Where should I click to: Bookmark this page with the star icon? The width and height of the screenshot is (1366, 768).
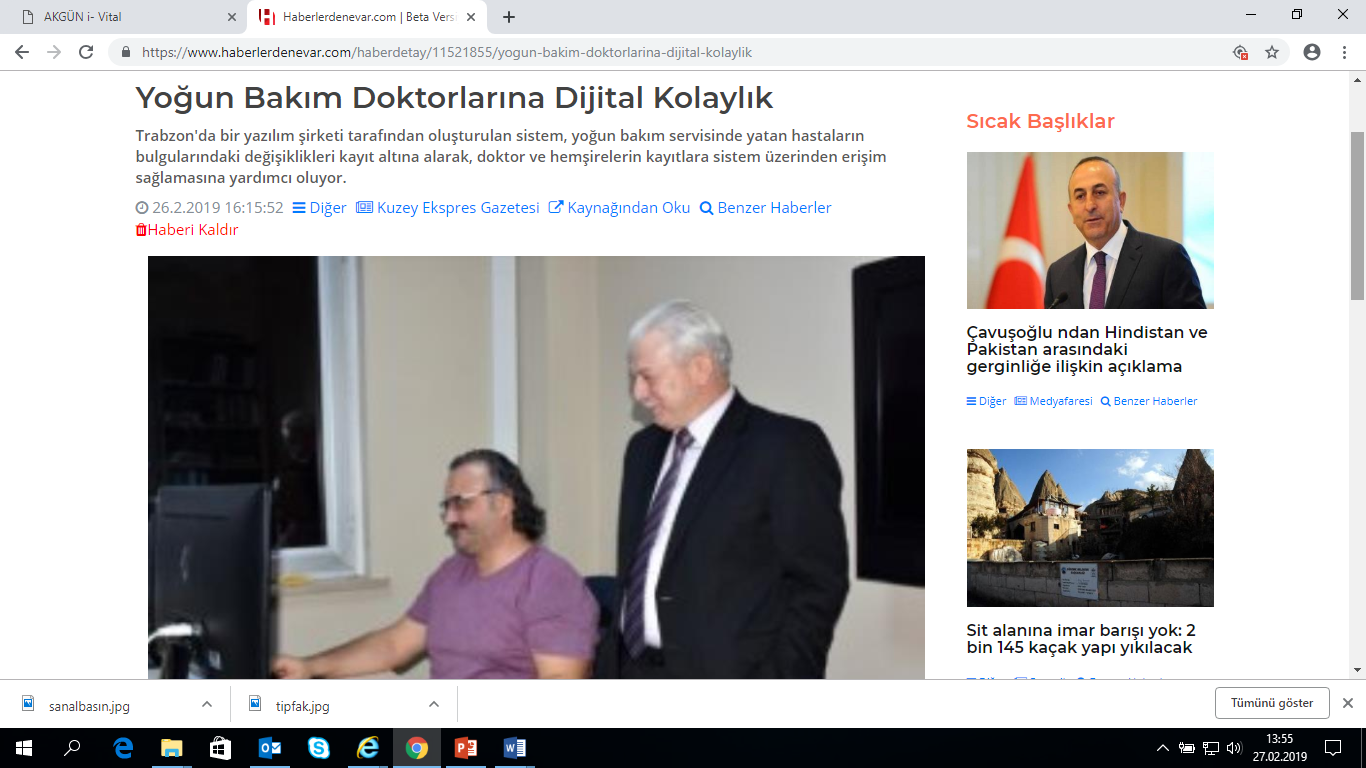pos(1272,52)
